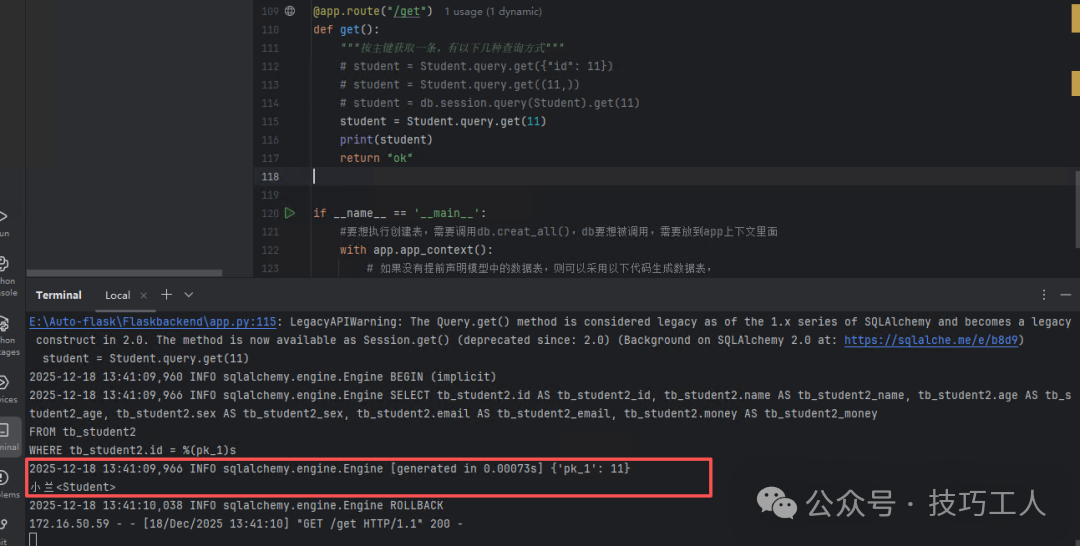
Task: Open the Terminal panel options kebab menu
Action: point(1043,295)
